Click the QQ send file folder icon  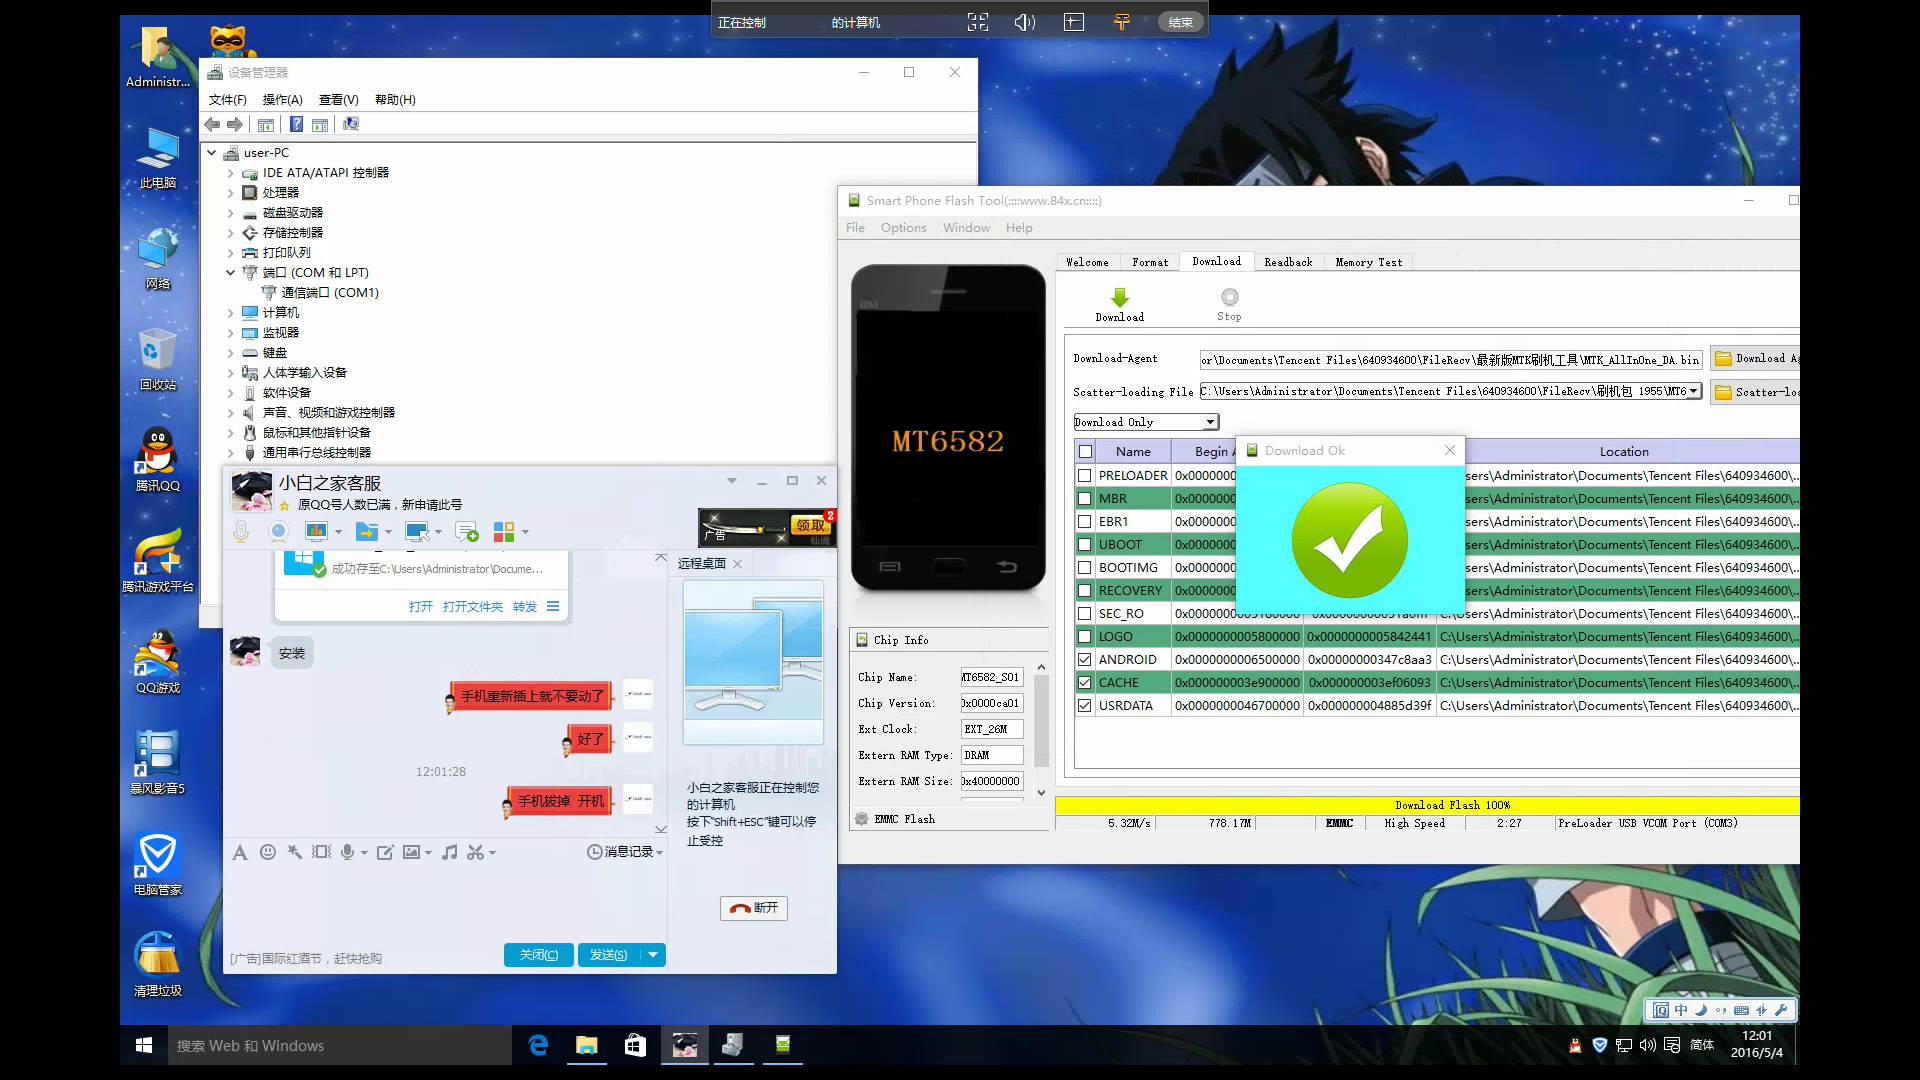click(367, 531)
